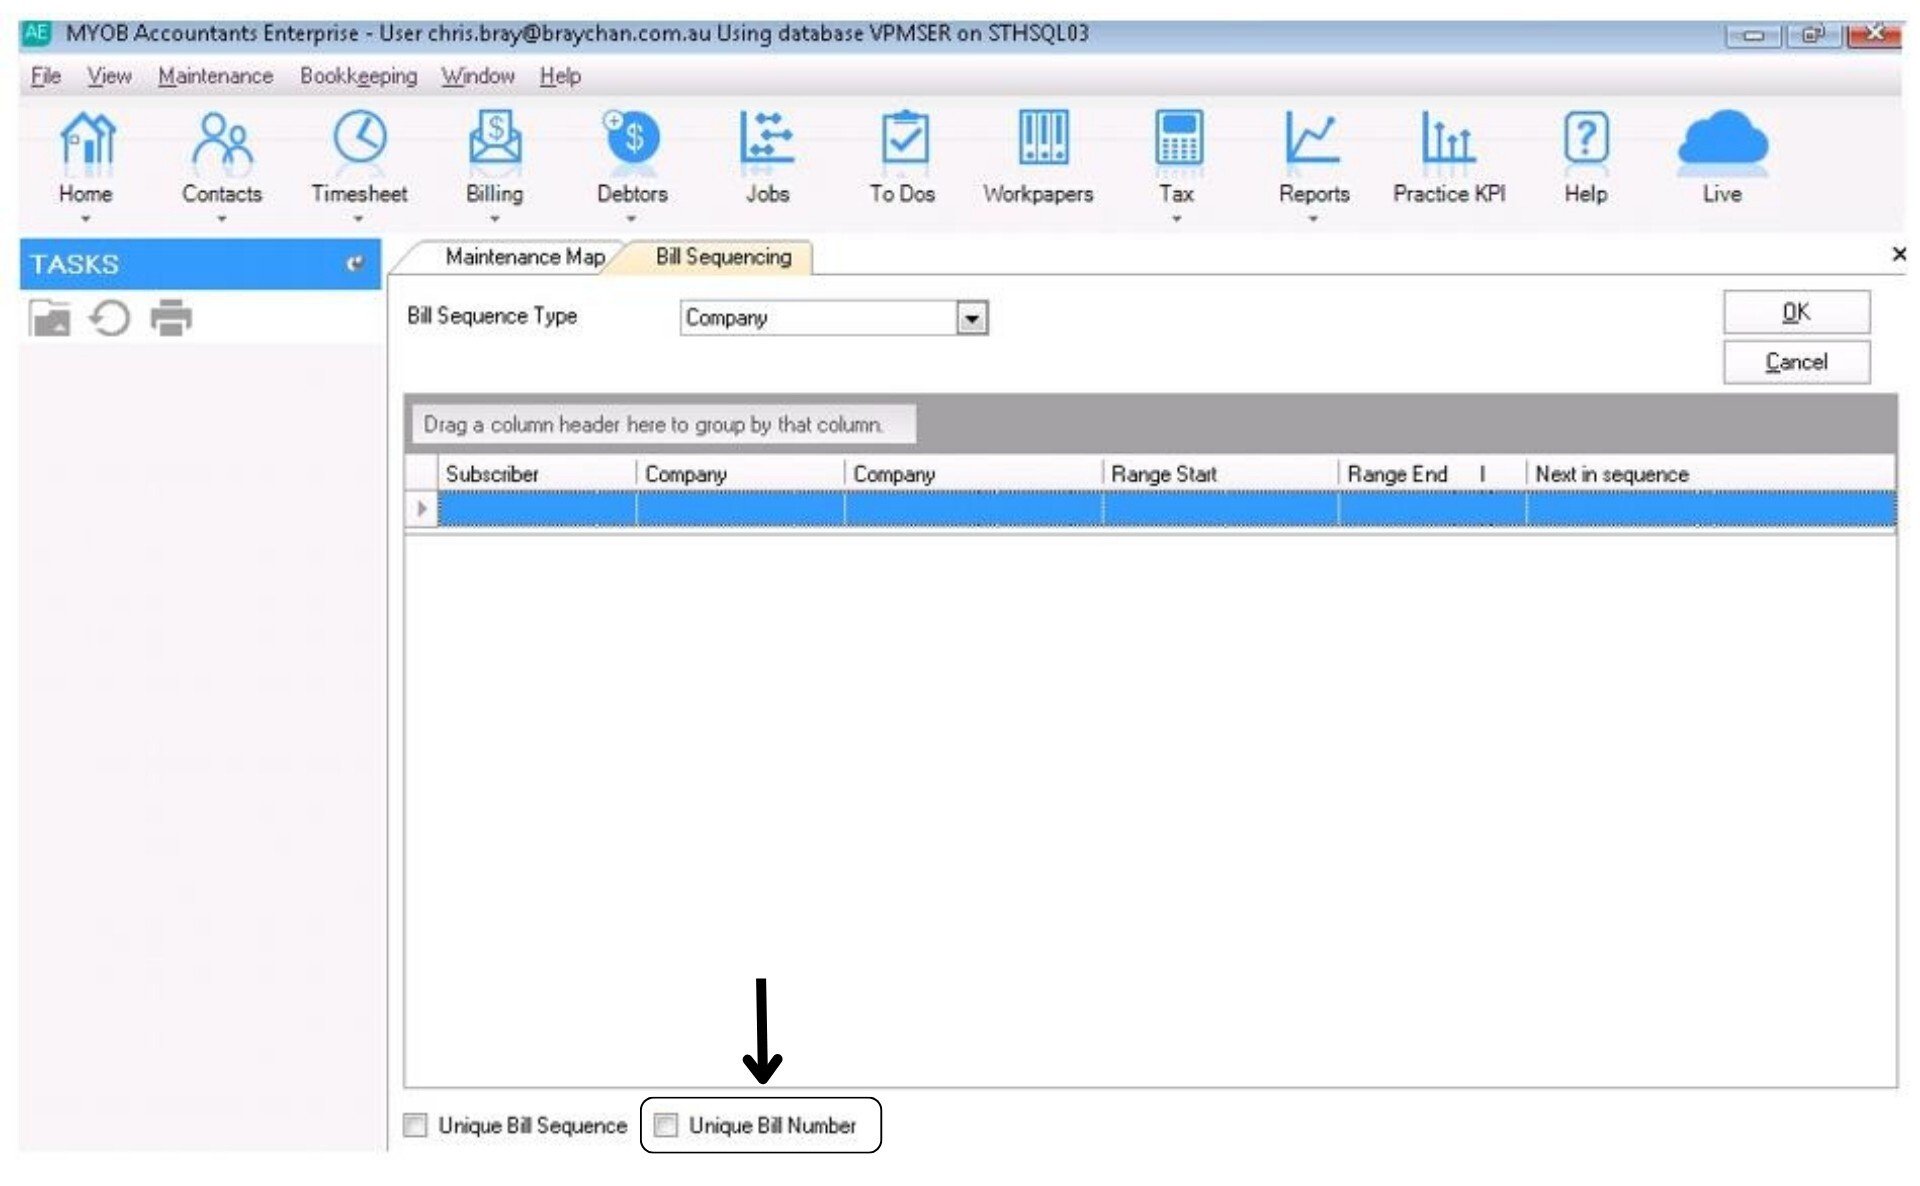The image size is (1920, 1186).
Task: Switch to the Maintenance Map tab
Action: pyautogui.click(x=524, y=257)
